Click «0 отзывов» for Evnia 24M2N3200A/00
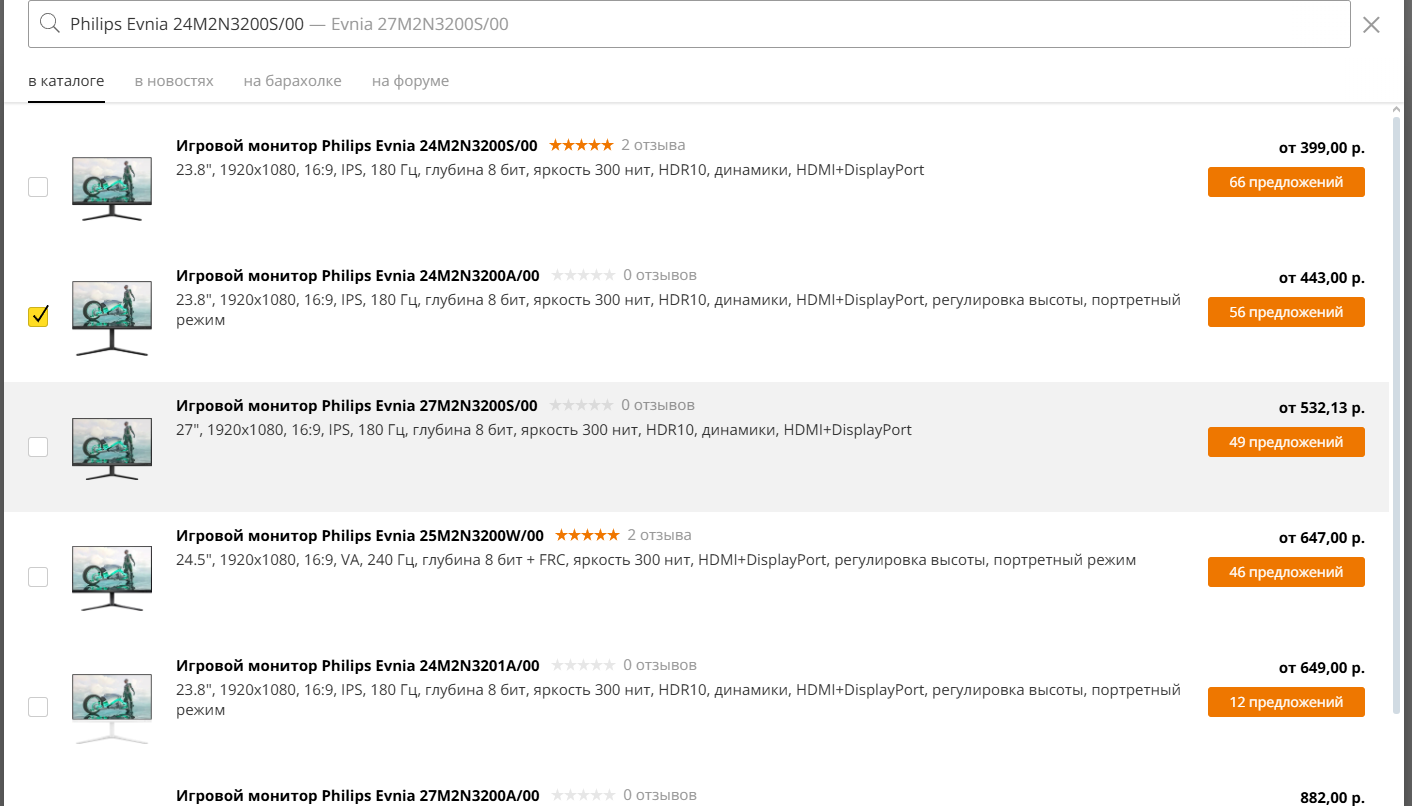The width and height of the screenshot is (1412, 806). coord(660,275)
